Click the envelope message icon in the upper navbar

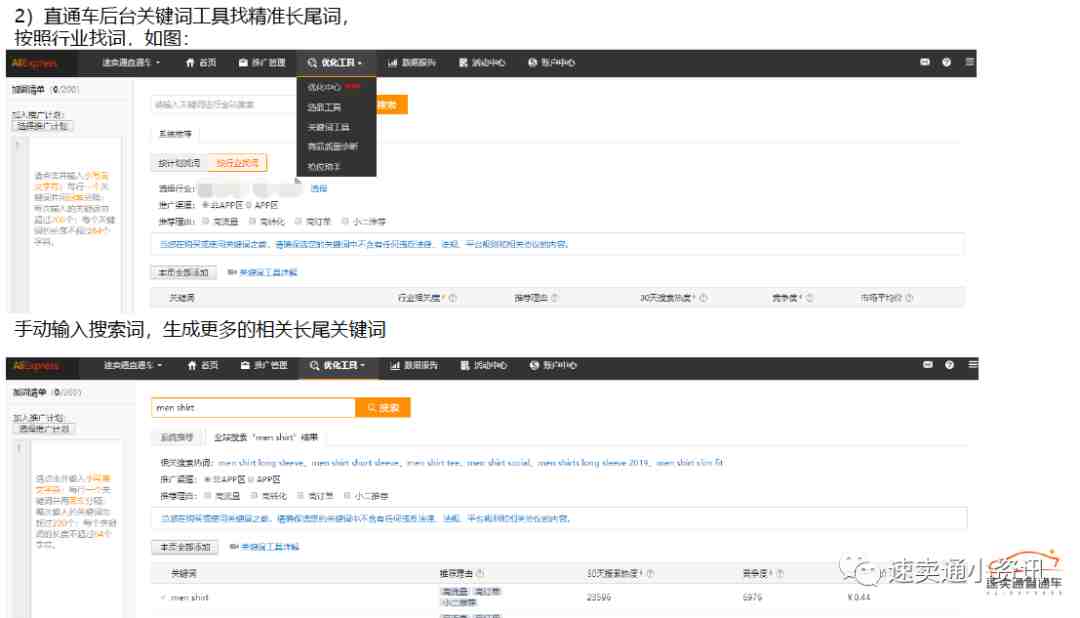925,63
